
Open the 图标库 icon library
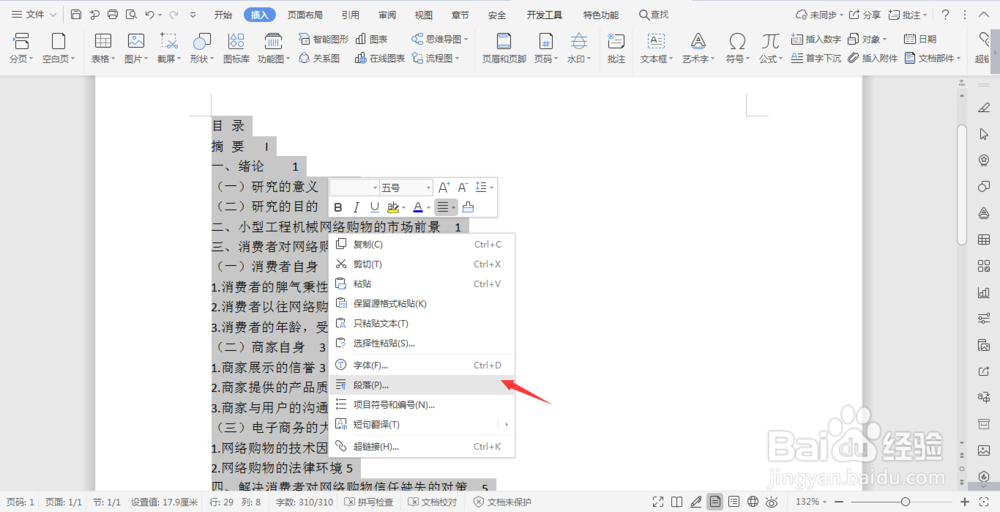[236, 48]
